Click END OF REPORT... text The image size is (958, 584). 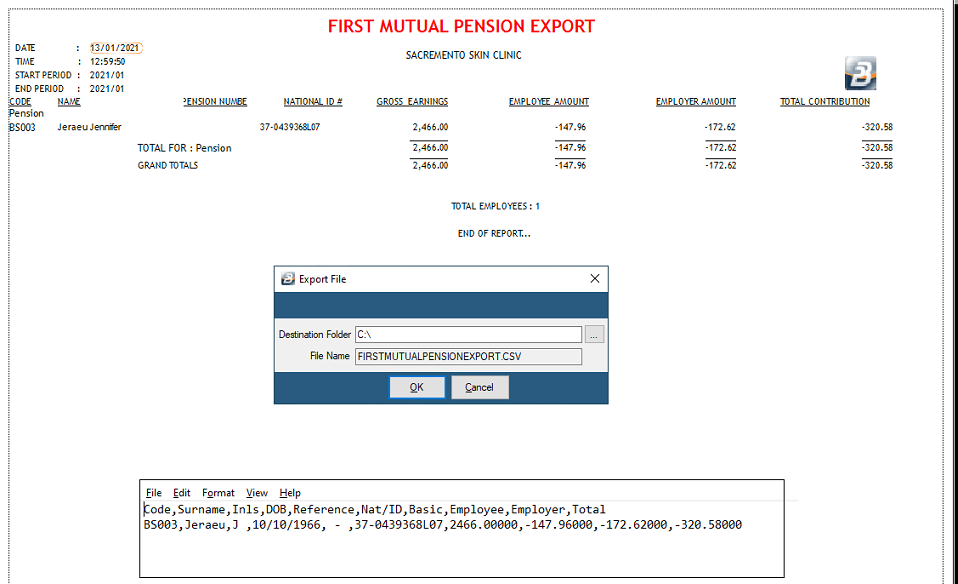[x=494, y=233]
